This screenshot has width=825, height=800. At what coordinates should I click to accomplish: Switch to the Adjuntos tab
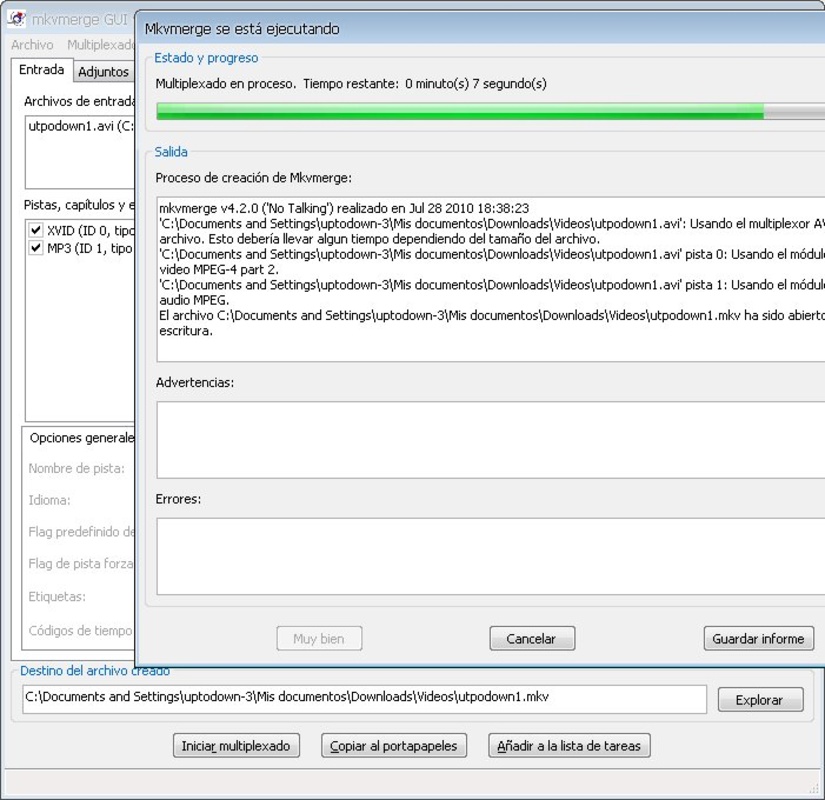[103, 72]
